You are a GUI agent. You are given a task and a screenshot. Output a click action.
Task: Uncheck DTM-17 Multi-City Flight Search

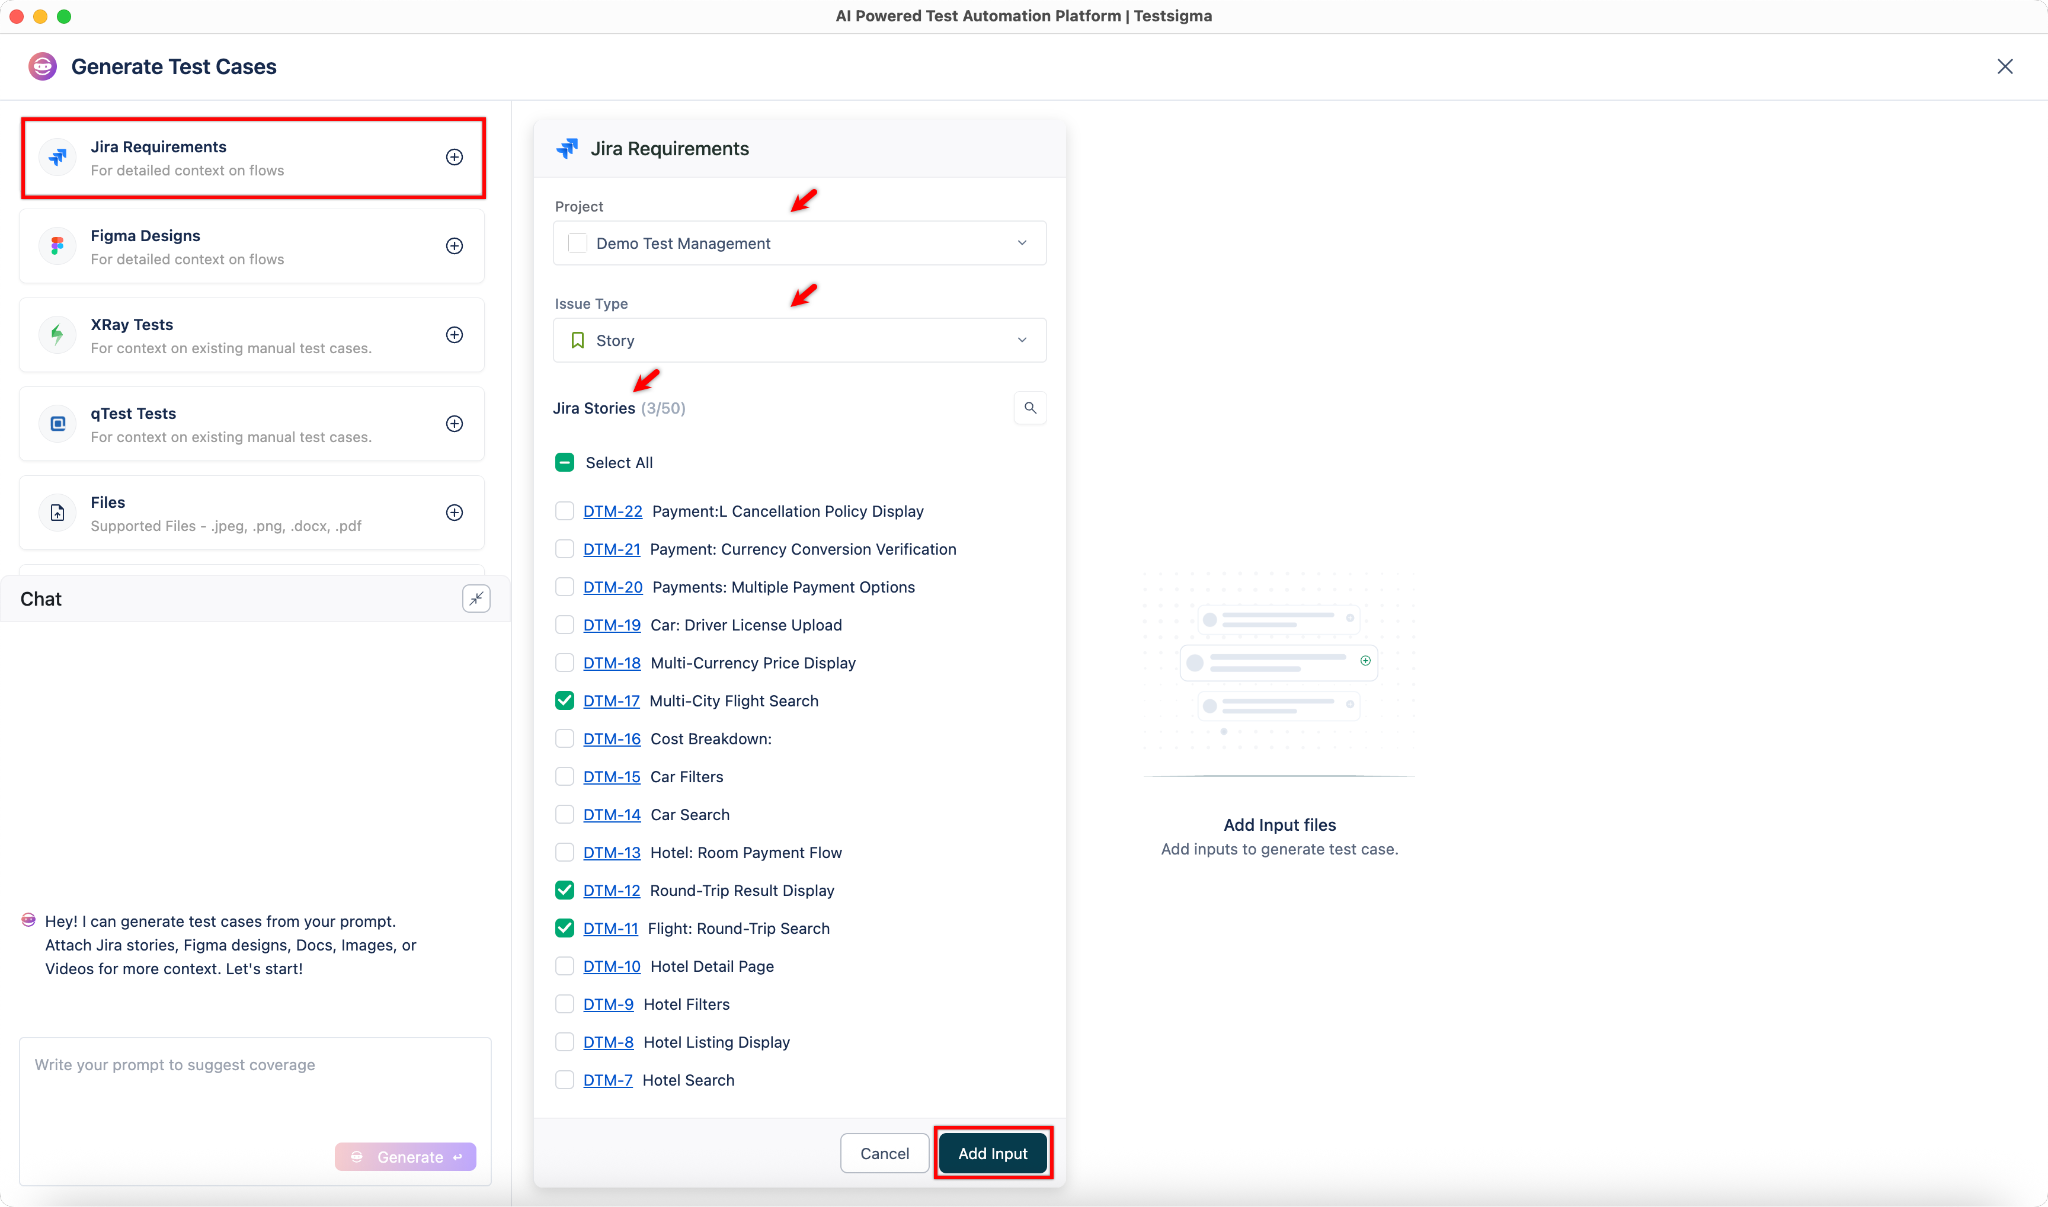coord(564,701)
